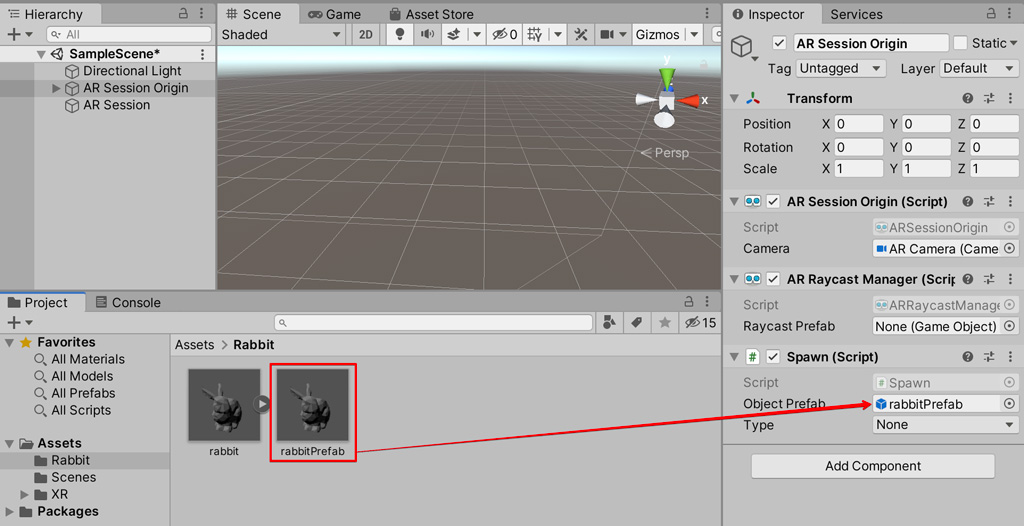Image resolution: width=1024 pixels, height=526 pixels.
Task: Open the GameObject icon picker cube
Action: [x=742, y=46]
